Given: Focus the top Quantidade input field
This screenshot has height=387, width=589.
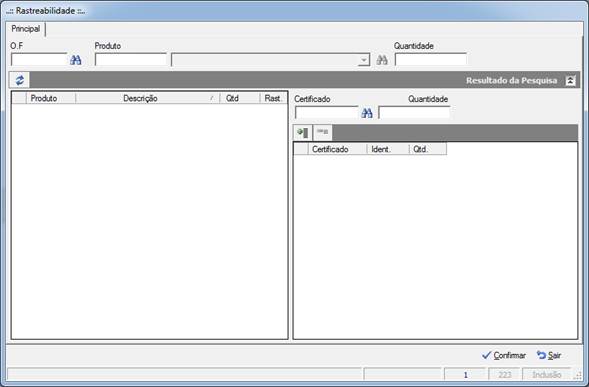Looking at the screenshot, I should click(431, 60).
